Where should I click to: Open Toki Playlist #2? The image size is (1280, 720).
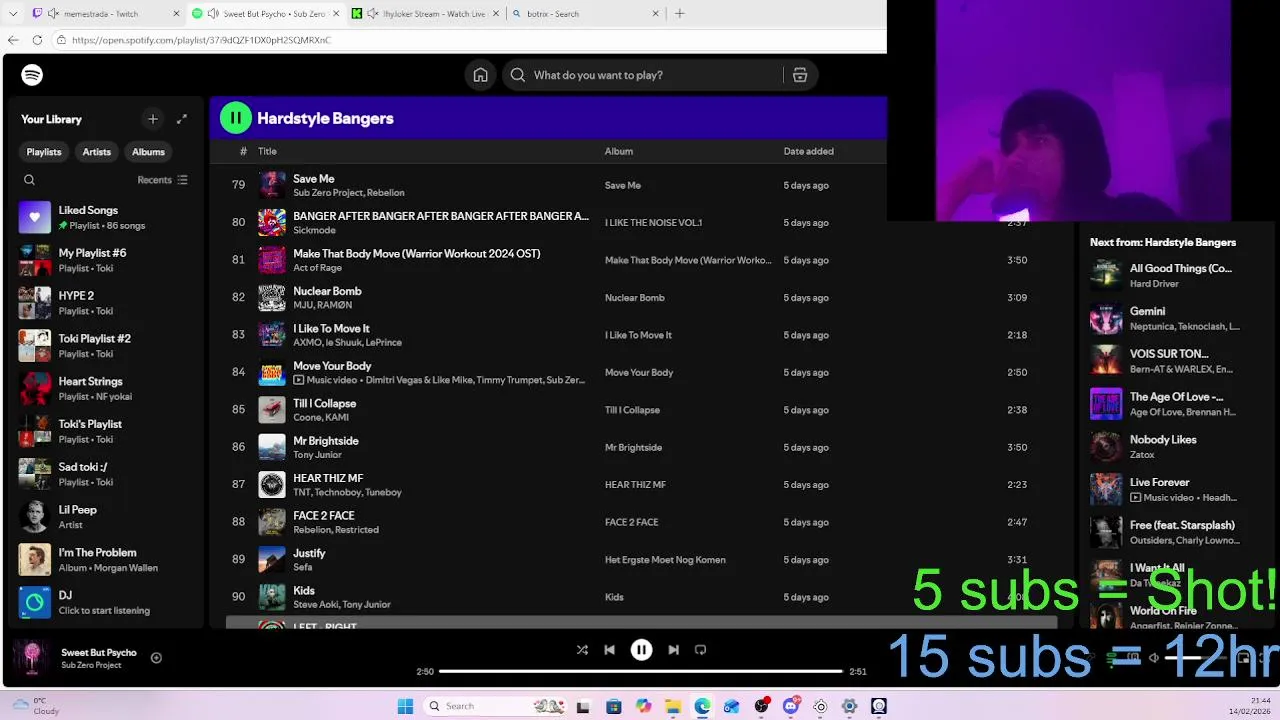(105, 346)
